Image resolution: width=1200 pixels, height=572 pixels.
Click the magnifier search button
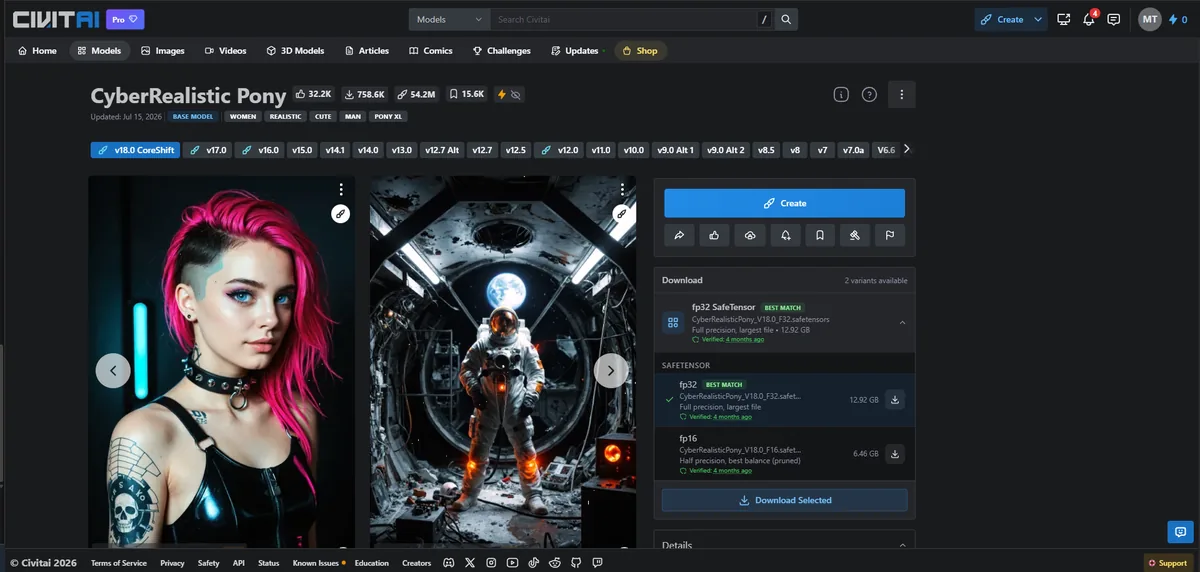pos(787,19)
